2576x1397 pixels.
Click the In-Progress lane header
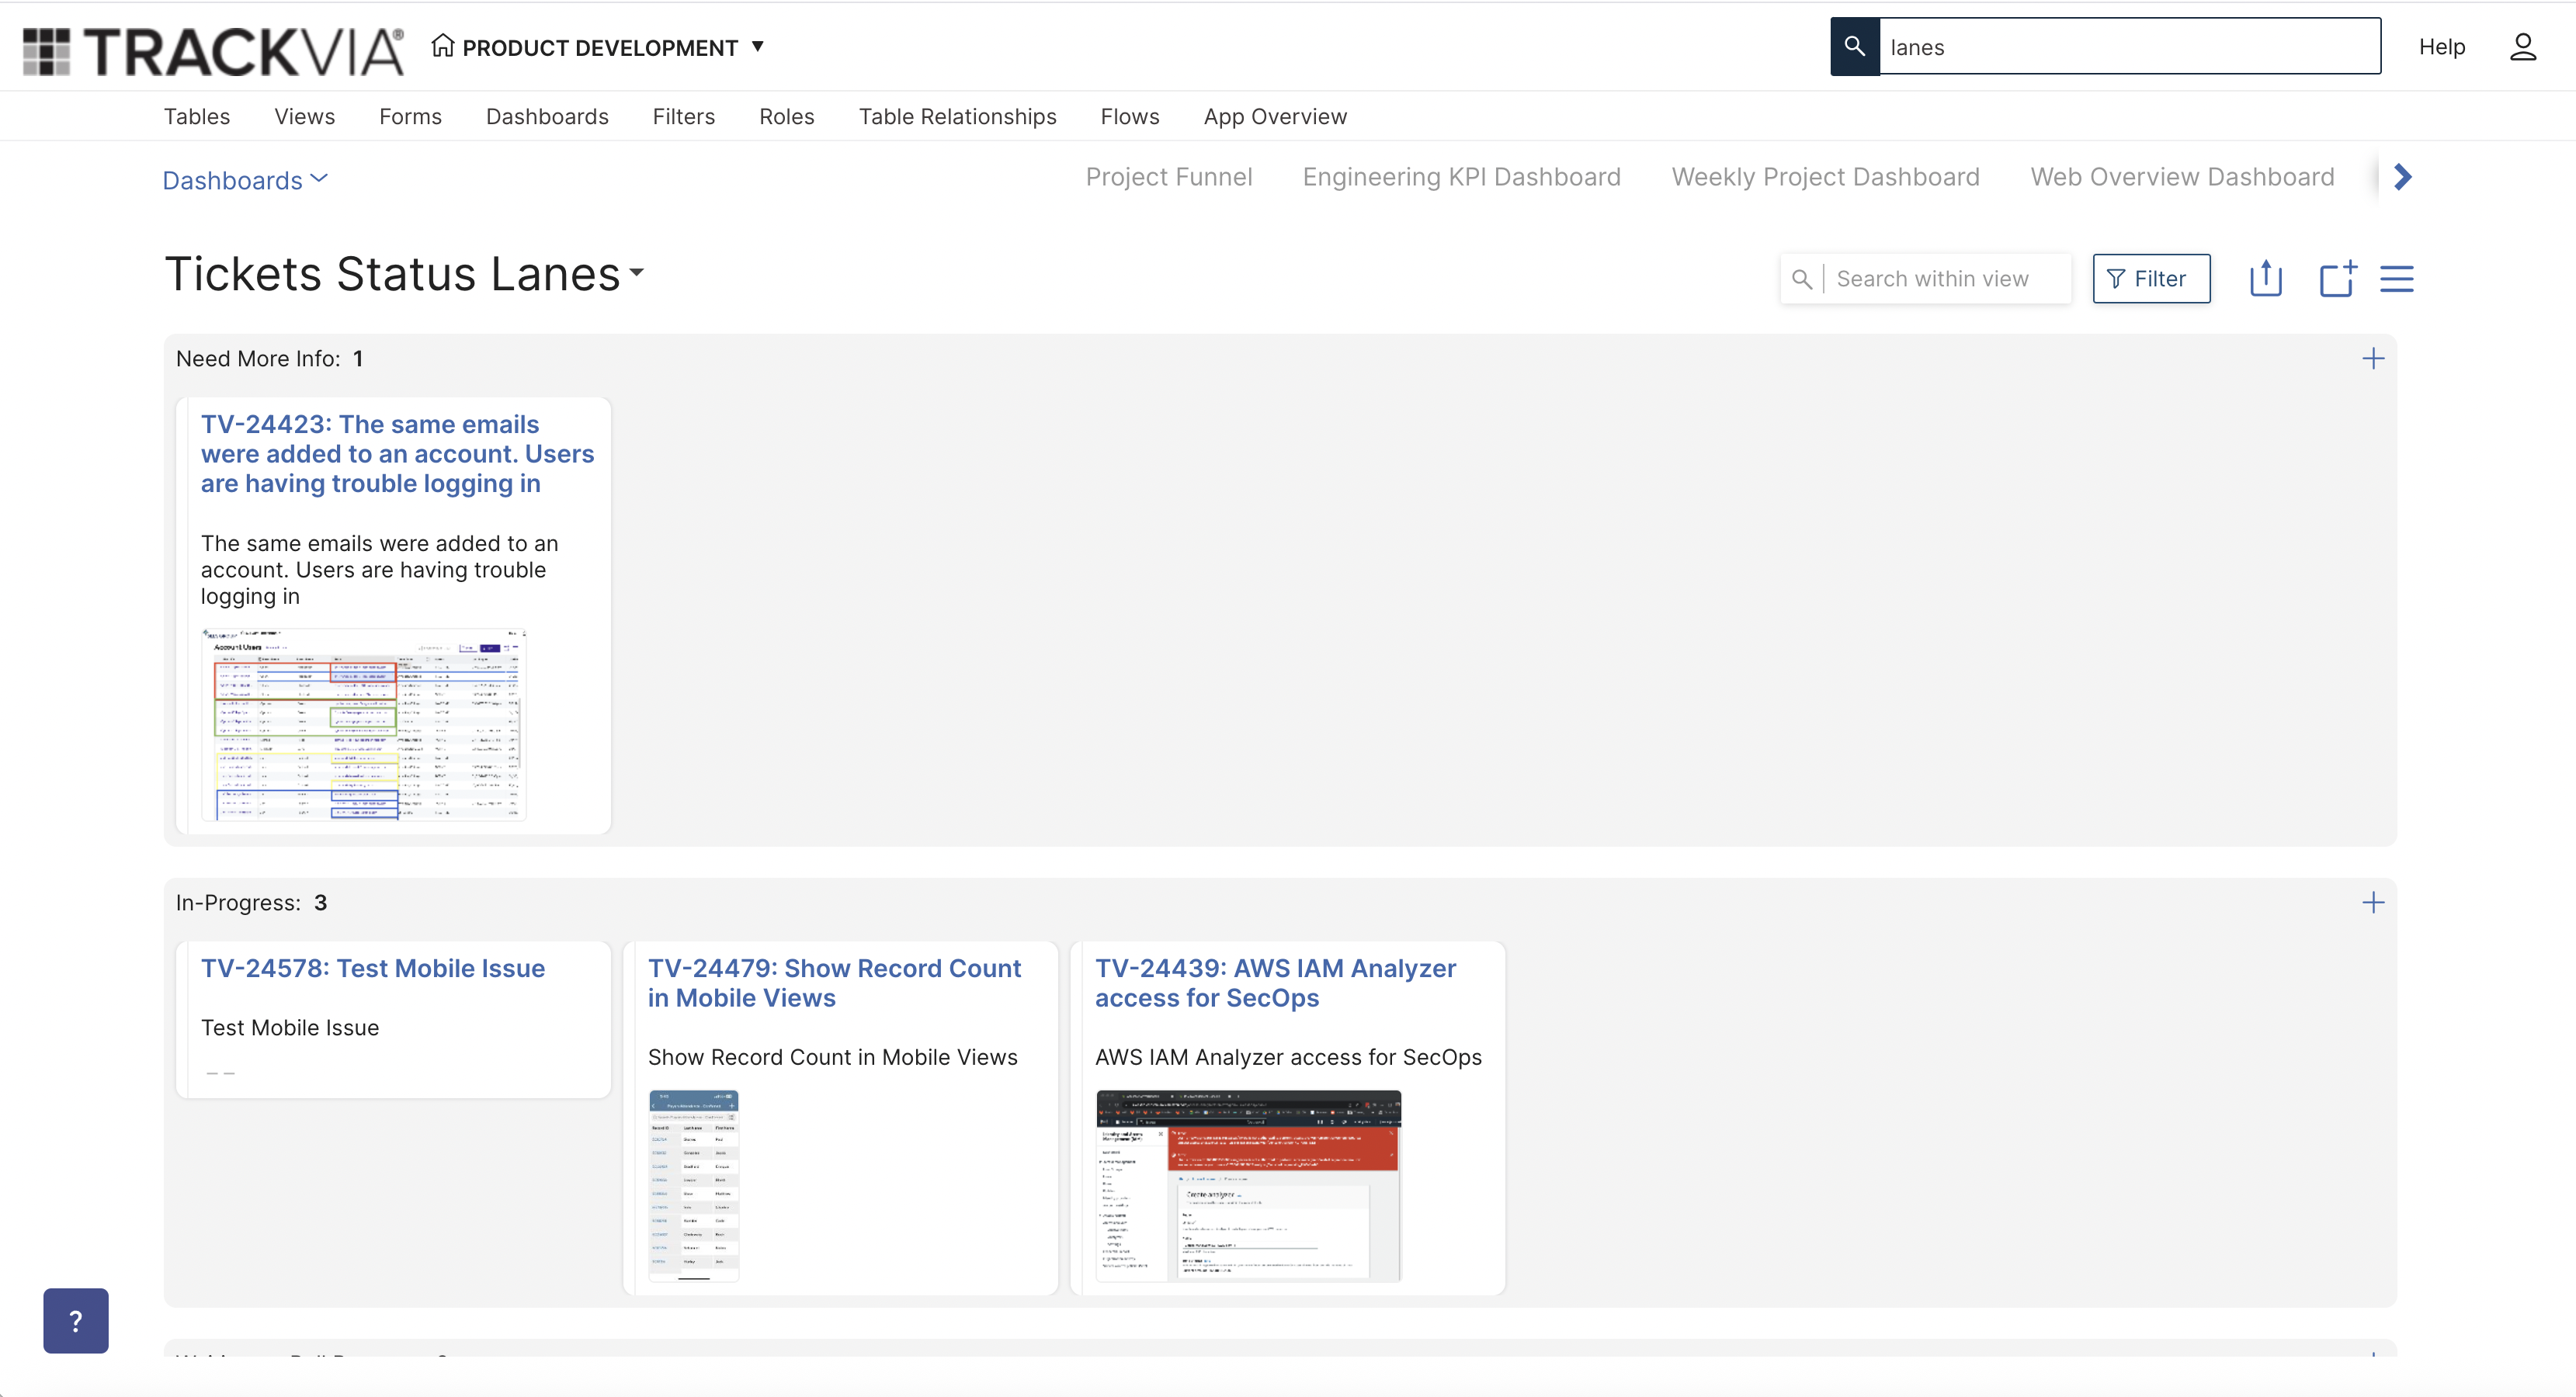252,903
